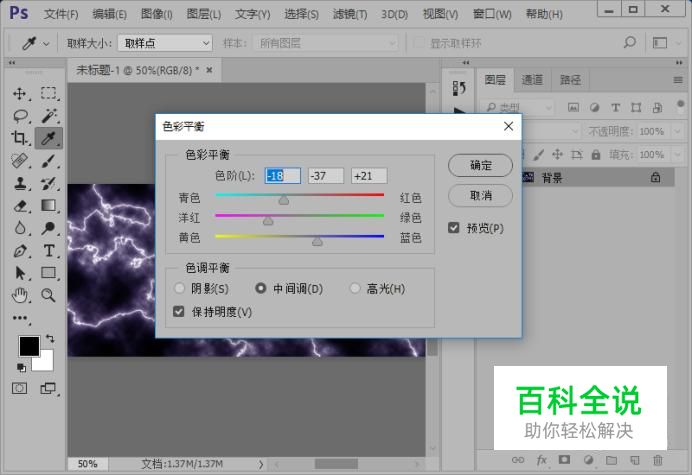692x475 pixels.
Task: Click the first 色阶 field showing -18
Action: point(282,176)
